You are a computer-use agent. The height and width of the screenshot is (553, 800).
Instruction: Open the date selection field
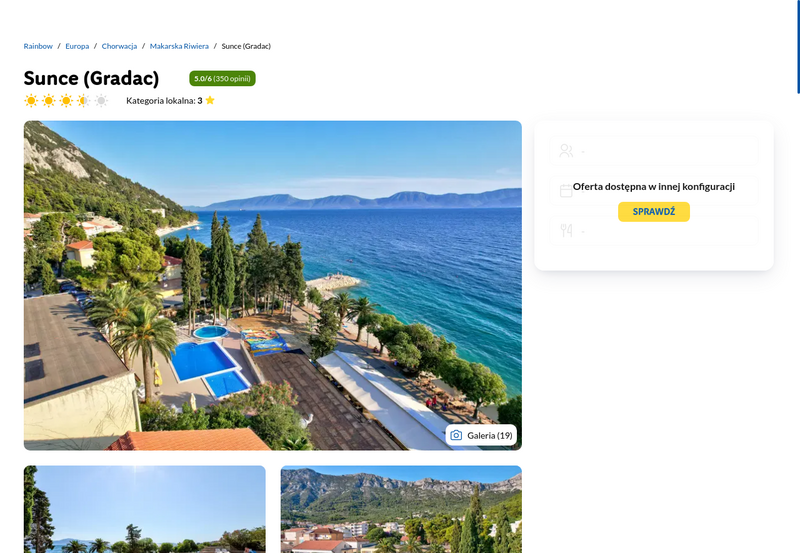pos(654,190)
